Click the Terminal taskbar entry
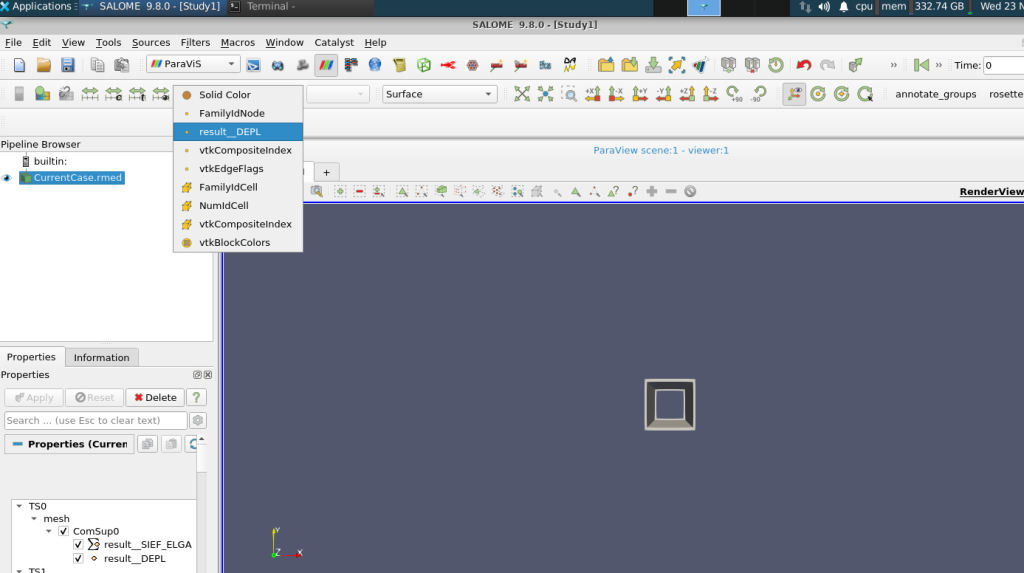 pyautogui.click(x=270, y=7)
